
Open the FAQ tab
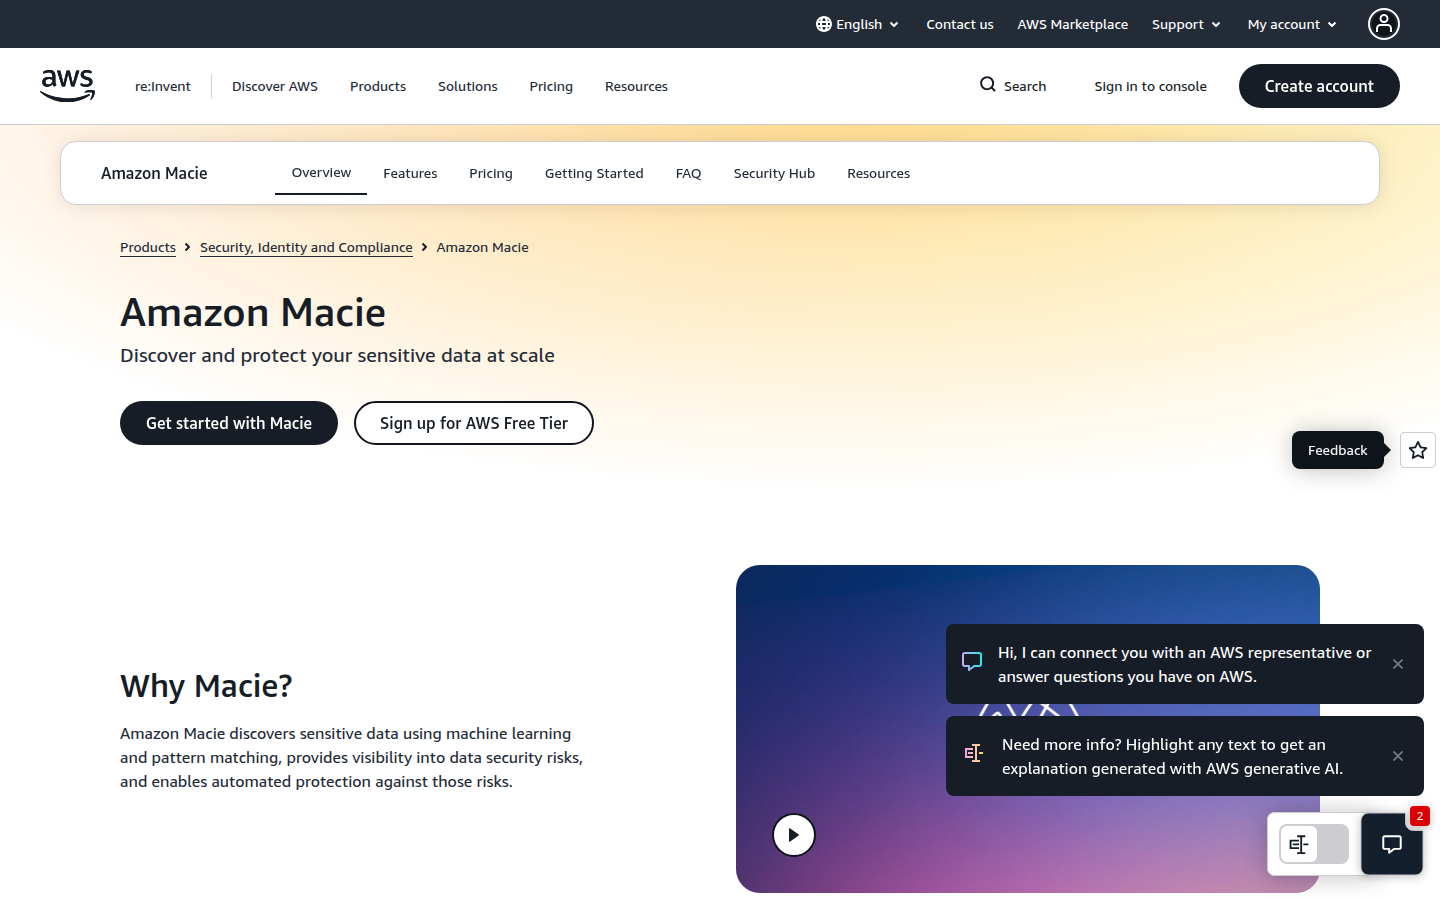pos(688,173)
